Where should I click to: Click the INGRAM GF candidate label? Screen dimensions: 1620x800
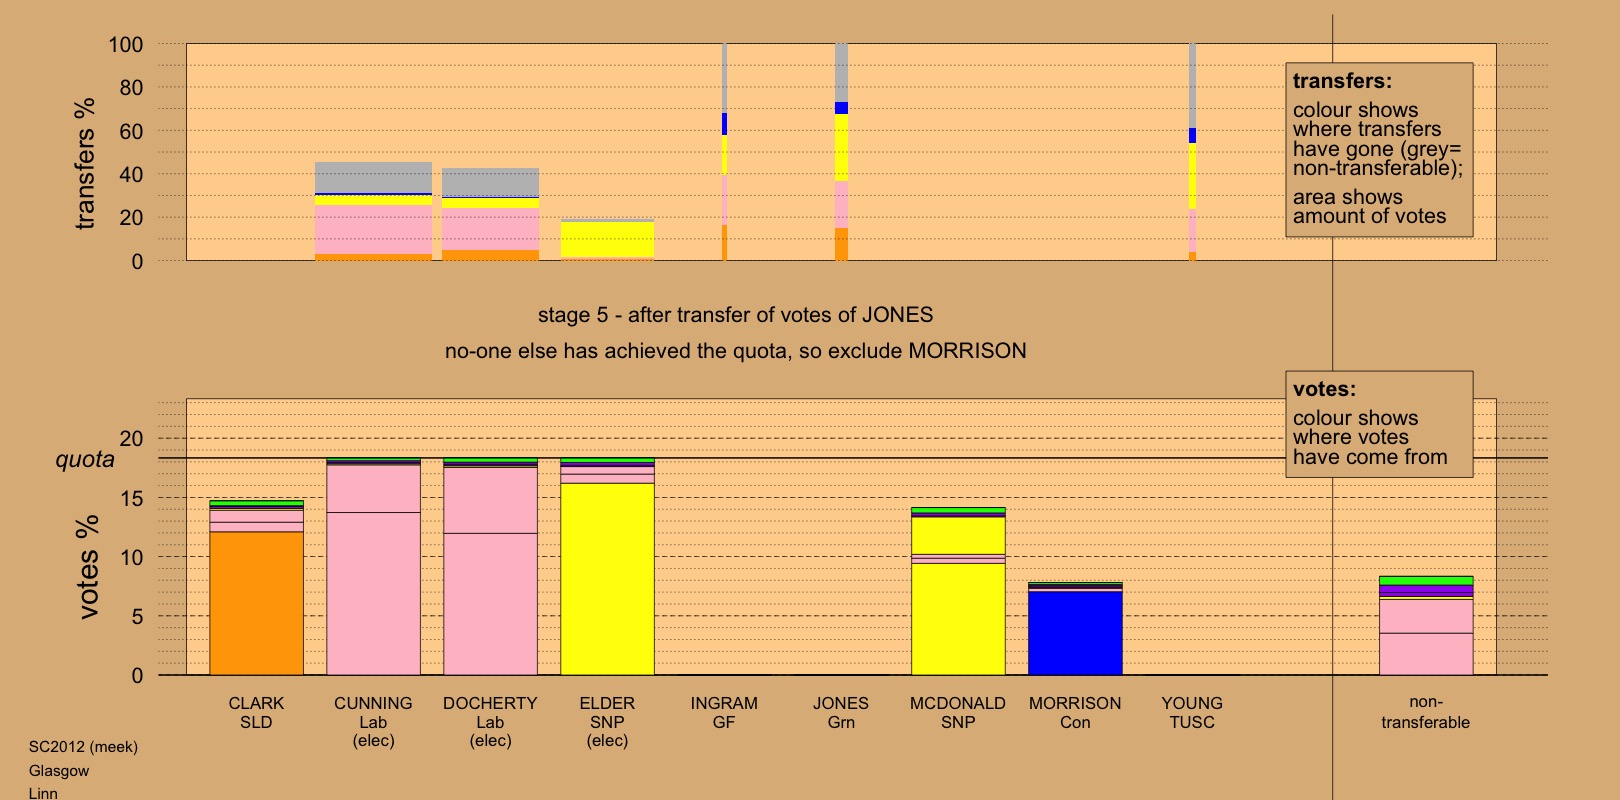pos(724,712)
